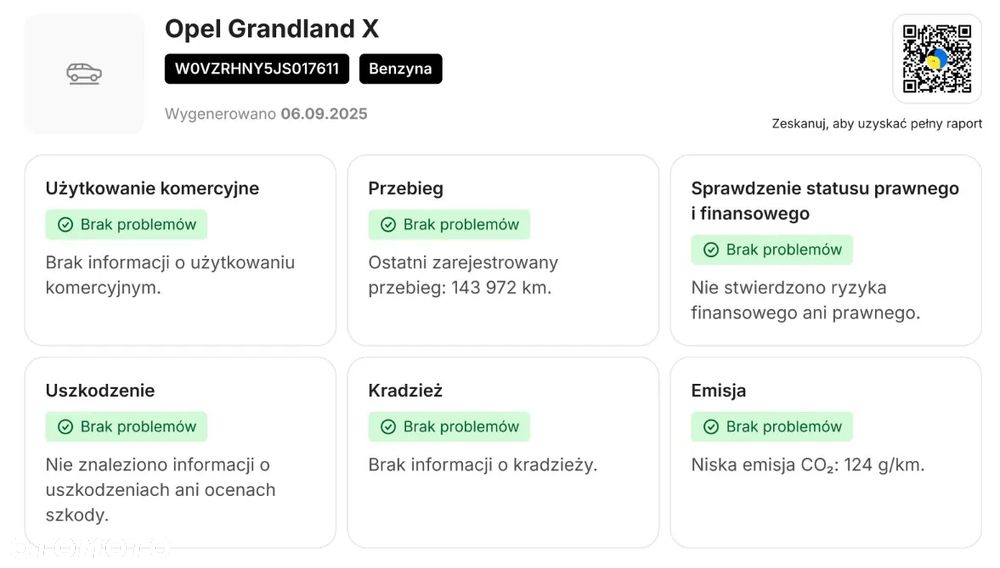Click the Benzyna fuel badge
Screen dimensions: 1000x568
(400, 69)
